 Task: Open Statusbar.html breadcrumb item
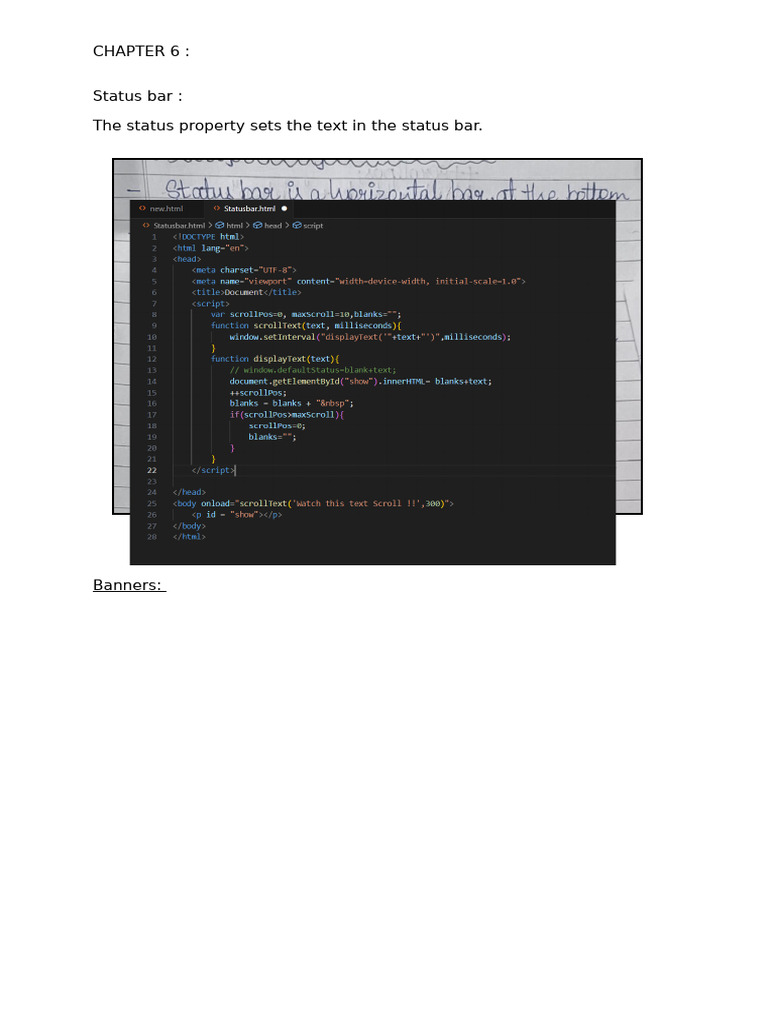(x=179, y=225)
